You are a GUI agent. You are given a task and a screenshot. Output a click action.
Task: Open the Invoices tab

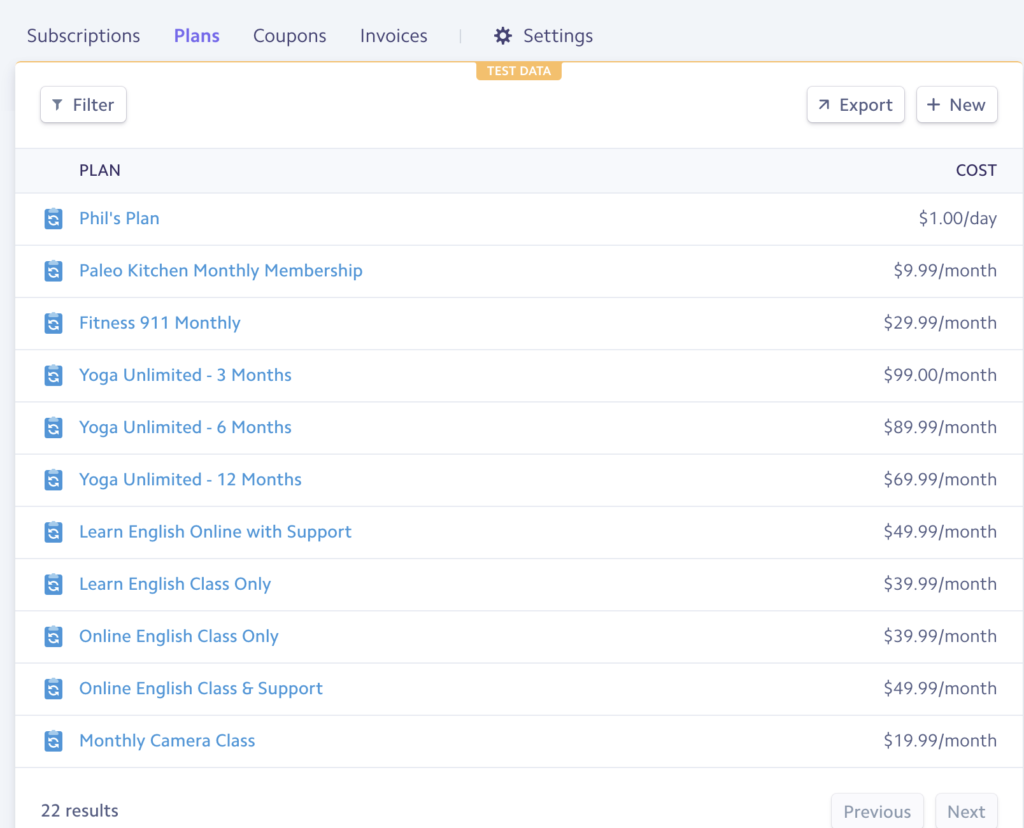(393, 36)
